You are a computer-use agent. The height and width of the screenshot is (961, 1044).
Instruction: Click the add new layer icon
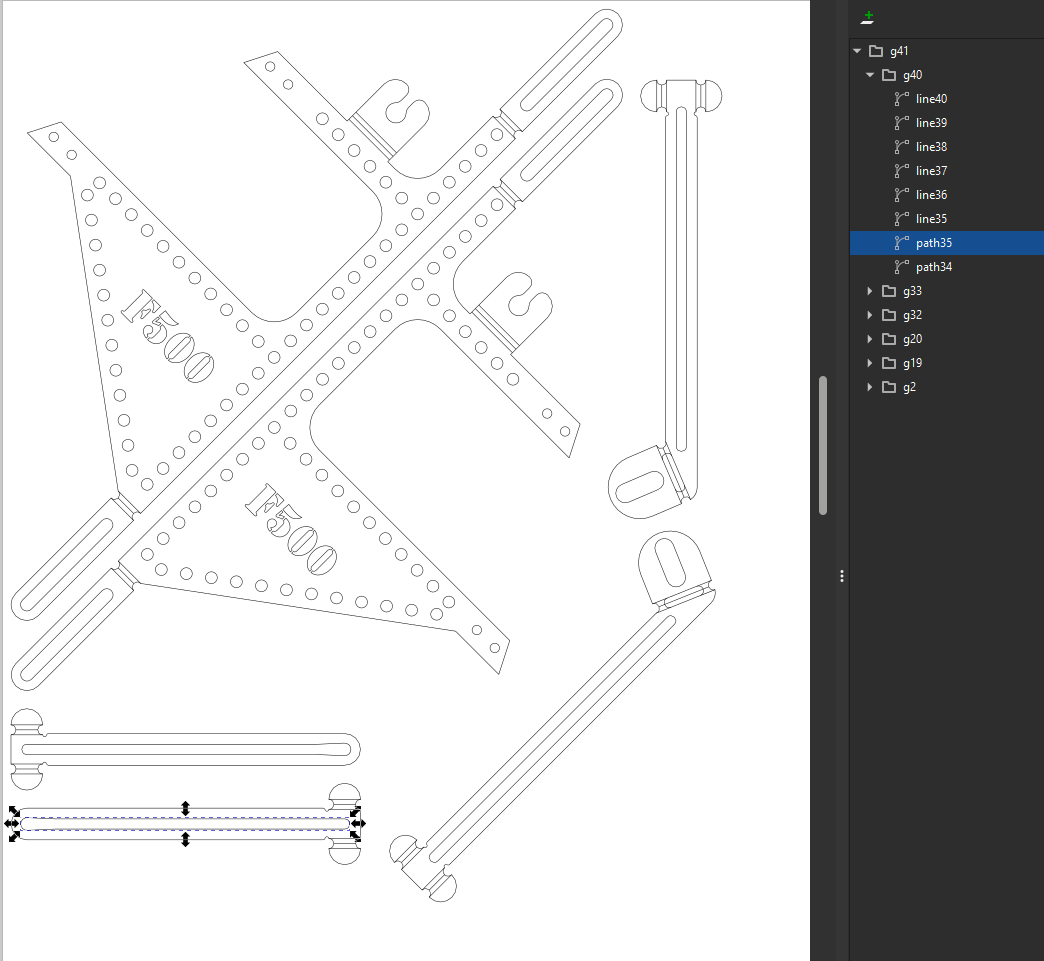tap(867, 17)
